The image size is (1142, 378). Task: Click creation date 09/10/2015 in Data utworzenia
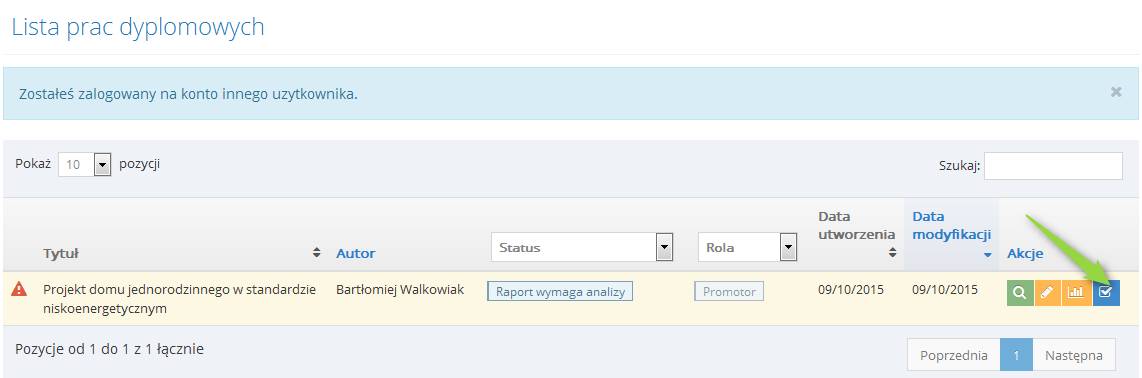(851, 289)
